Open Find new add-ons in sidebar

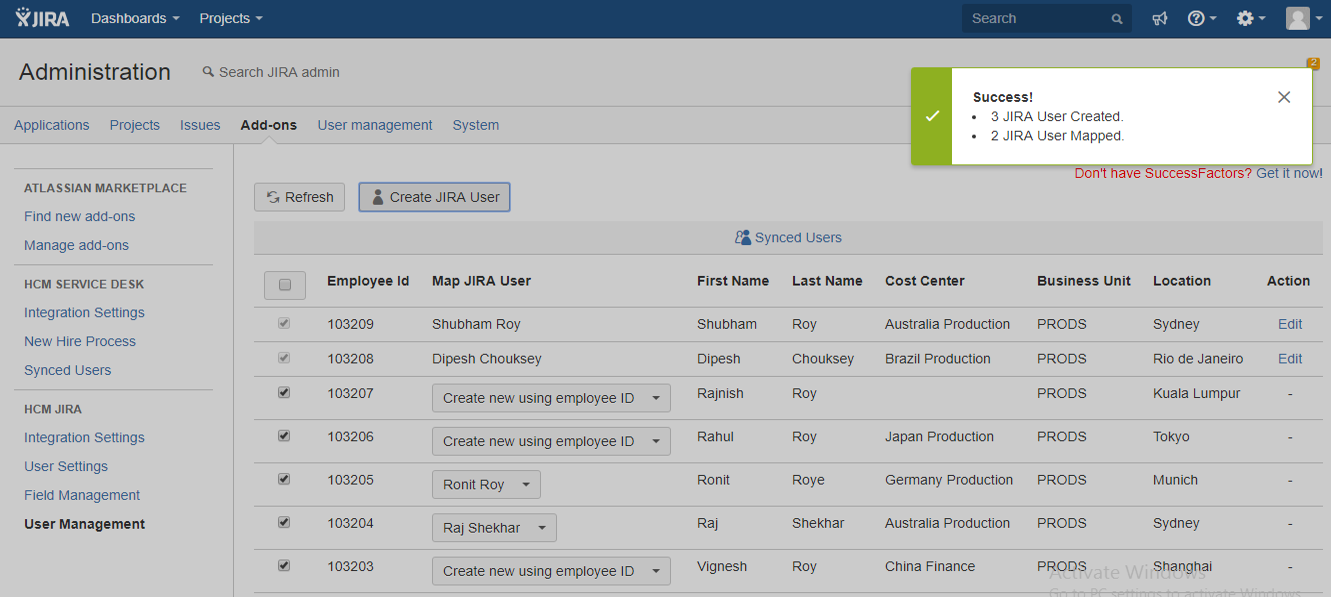coord(79,216)
